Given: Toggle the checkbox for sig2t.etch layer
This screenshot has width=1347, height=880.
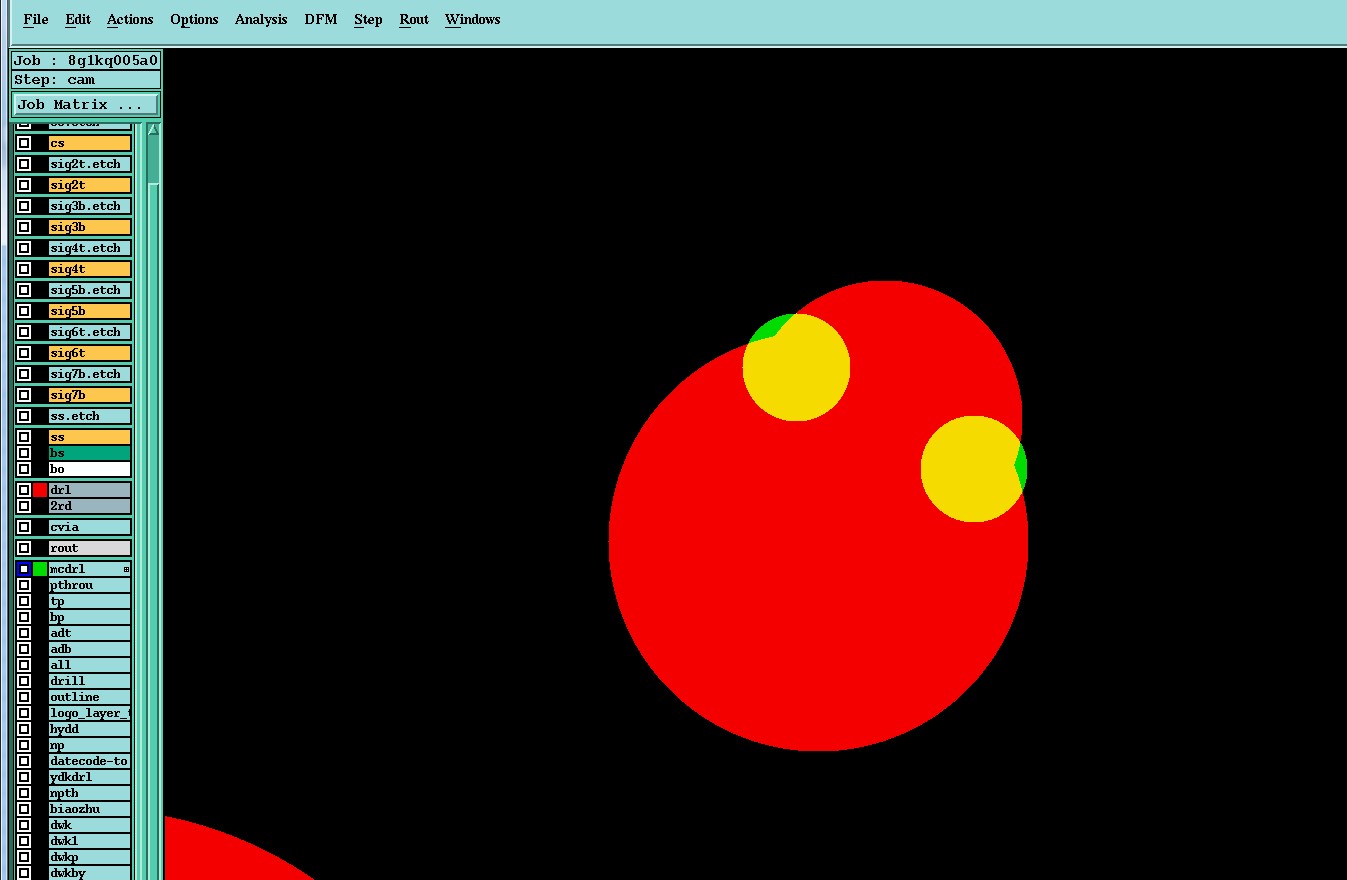Looking at the screenshot, I should 24,164.
